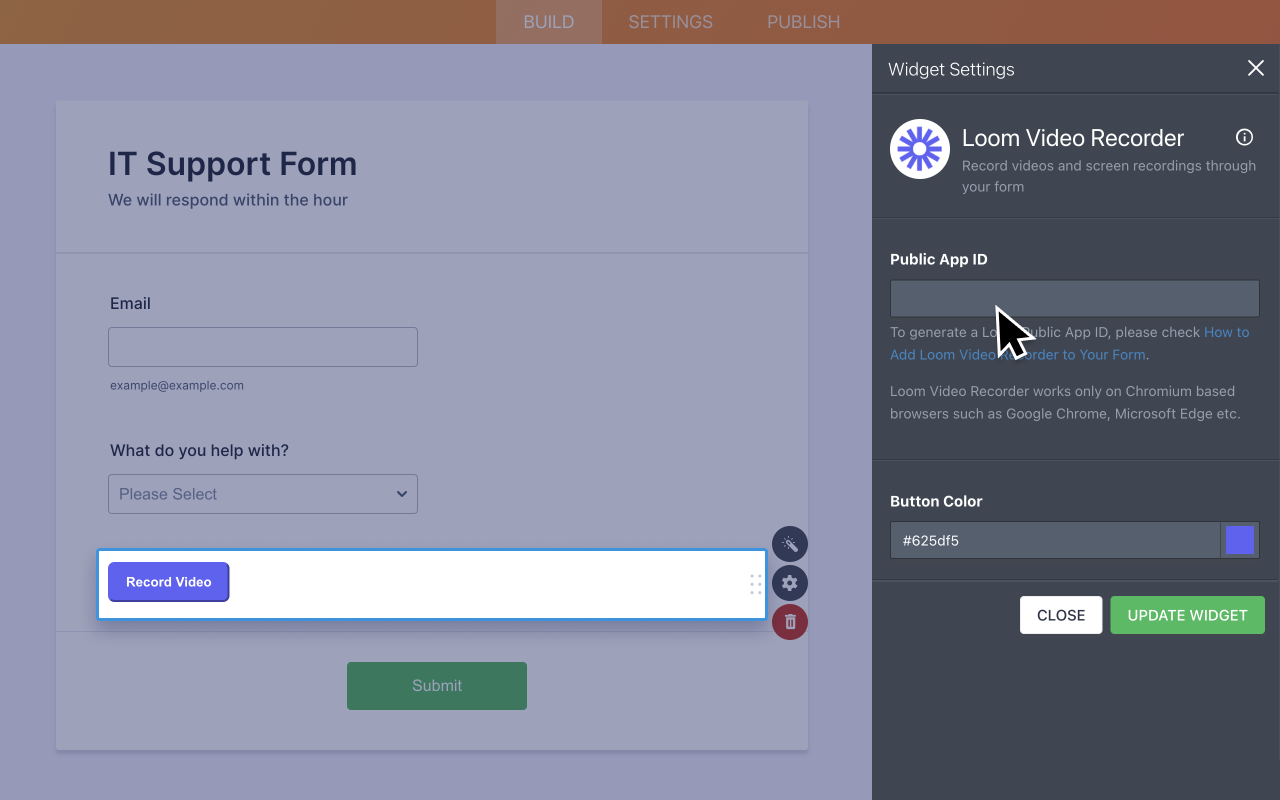Click the dropdown chevron on the select field
The image size is (1280, 800).
point(401,494)
